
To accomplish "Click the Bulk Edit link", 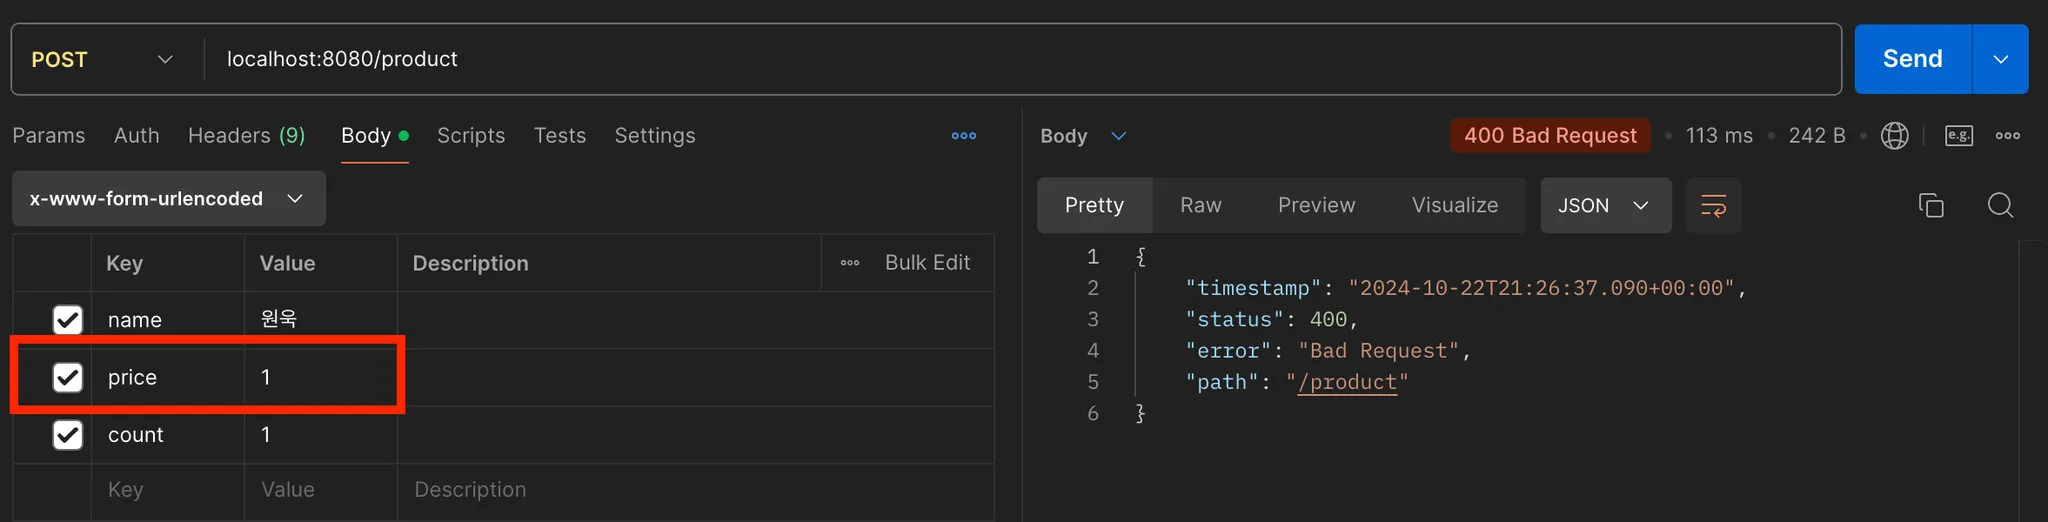I will (x=927, y=263).
